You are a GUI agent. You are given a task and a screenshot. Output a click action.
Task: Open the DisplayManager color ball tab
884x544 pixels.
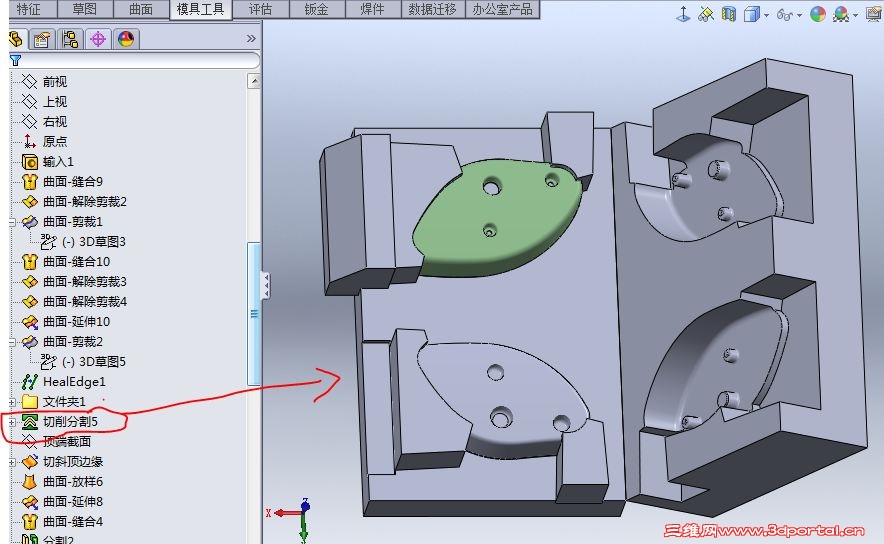click(x=126, y=39)
